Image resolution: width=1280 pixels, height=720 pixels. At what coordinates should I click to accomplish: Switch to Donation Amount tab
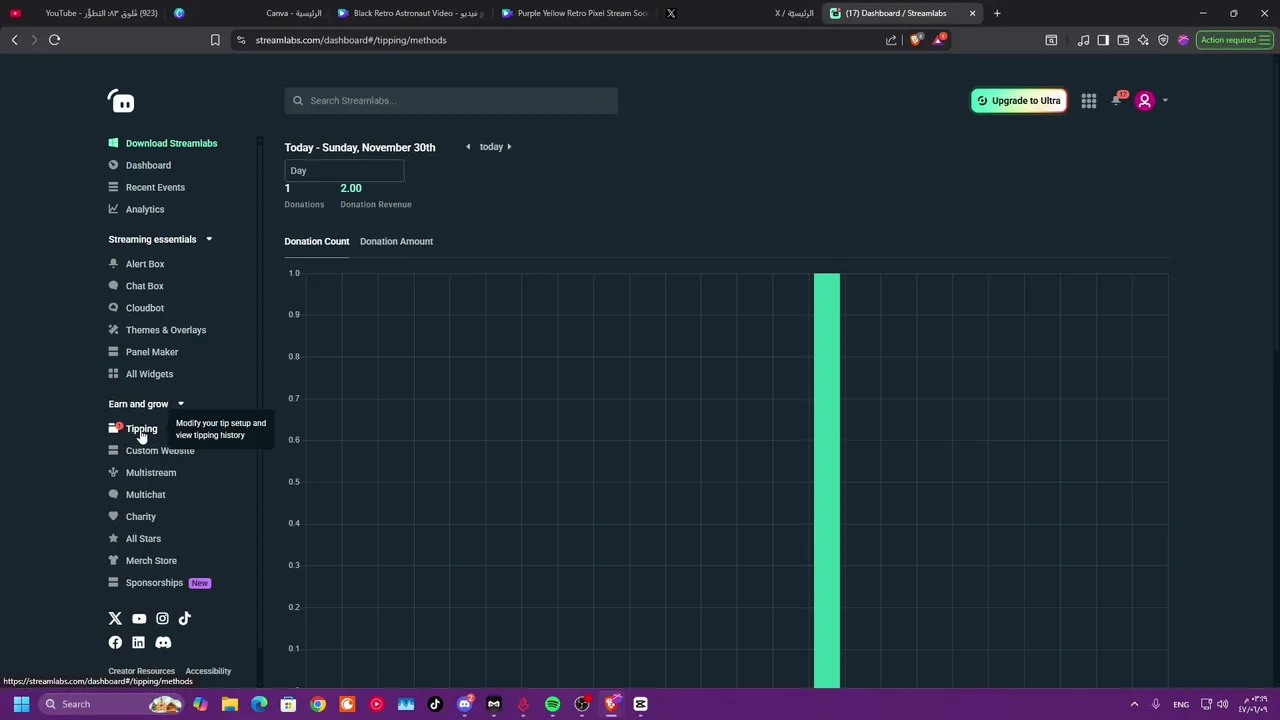tap(396, 241)
